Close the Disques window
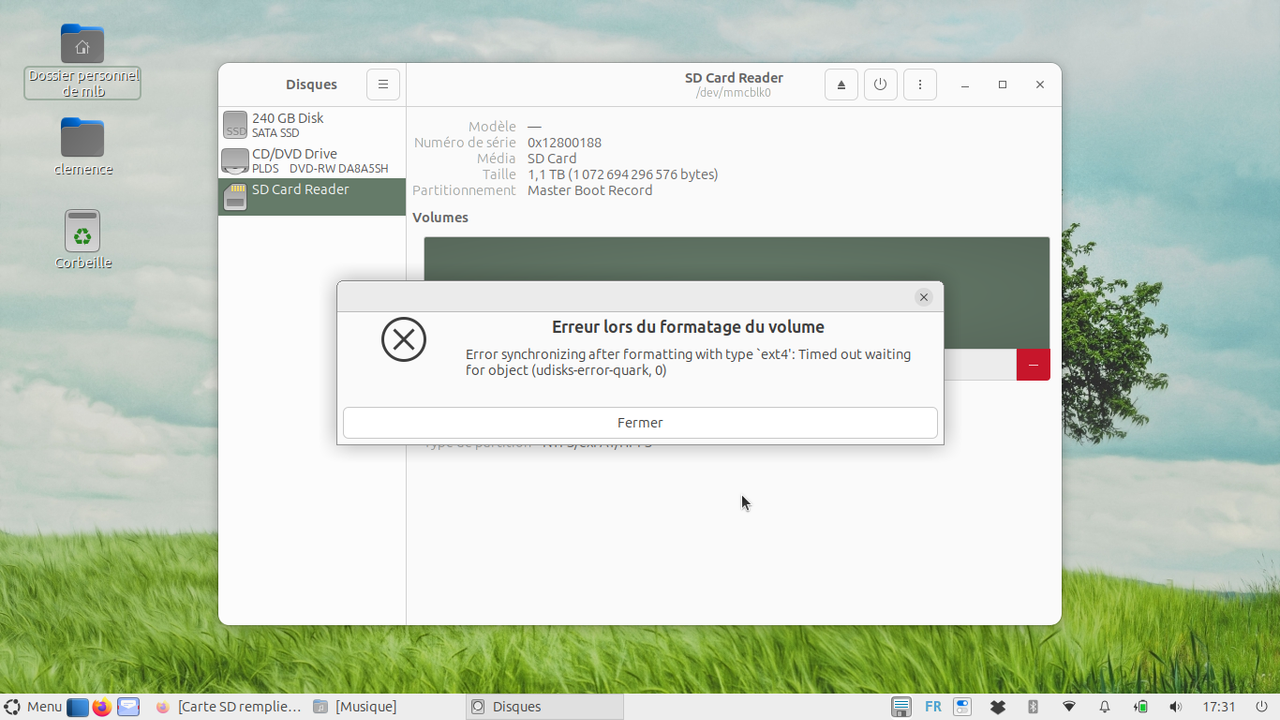Viewport: 1280px width, 720px height. click(1040, 85)
